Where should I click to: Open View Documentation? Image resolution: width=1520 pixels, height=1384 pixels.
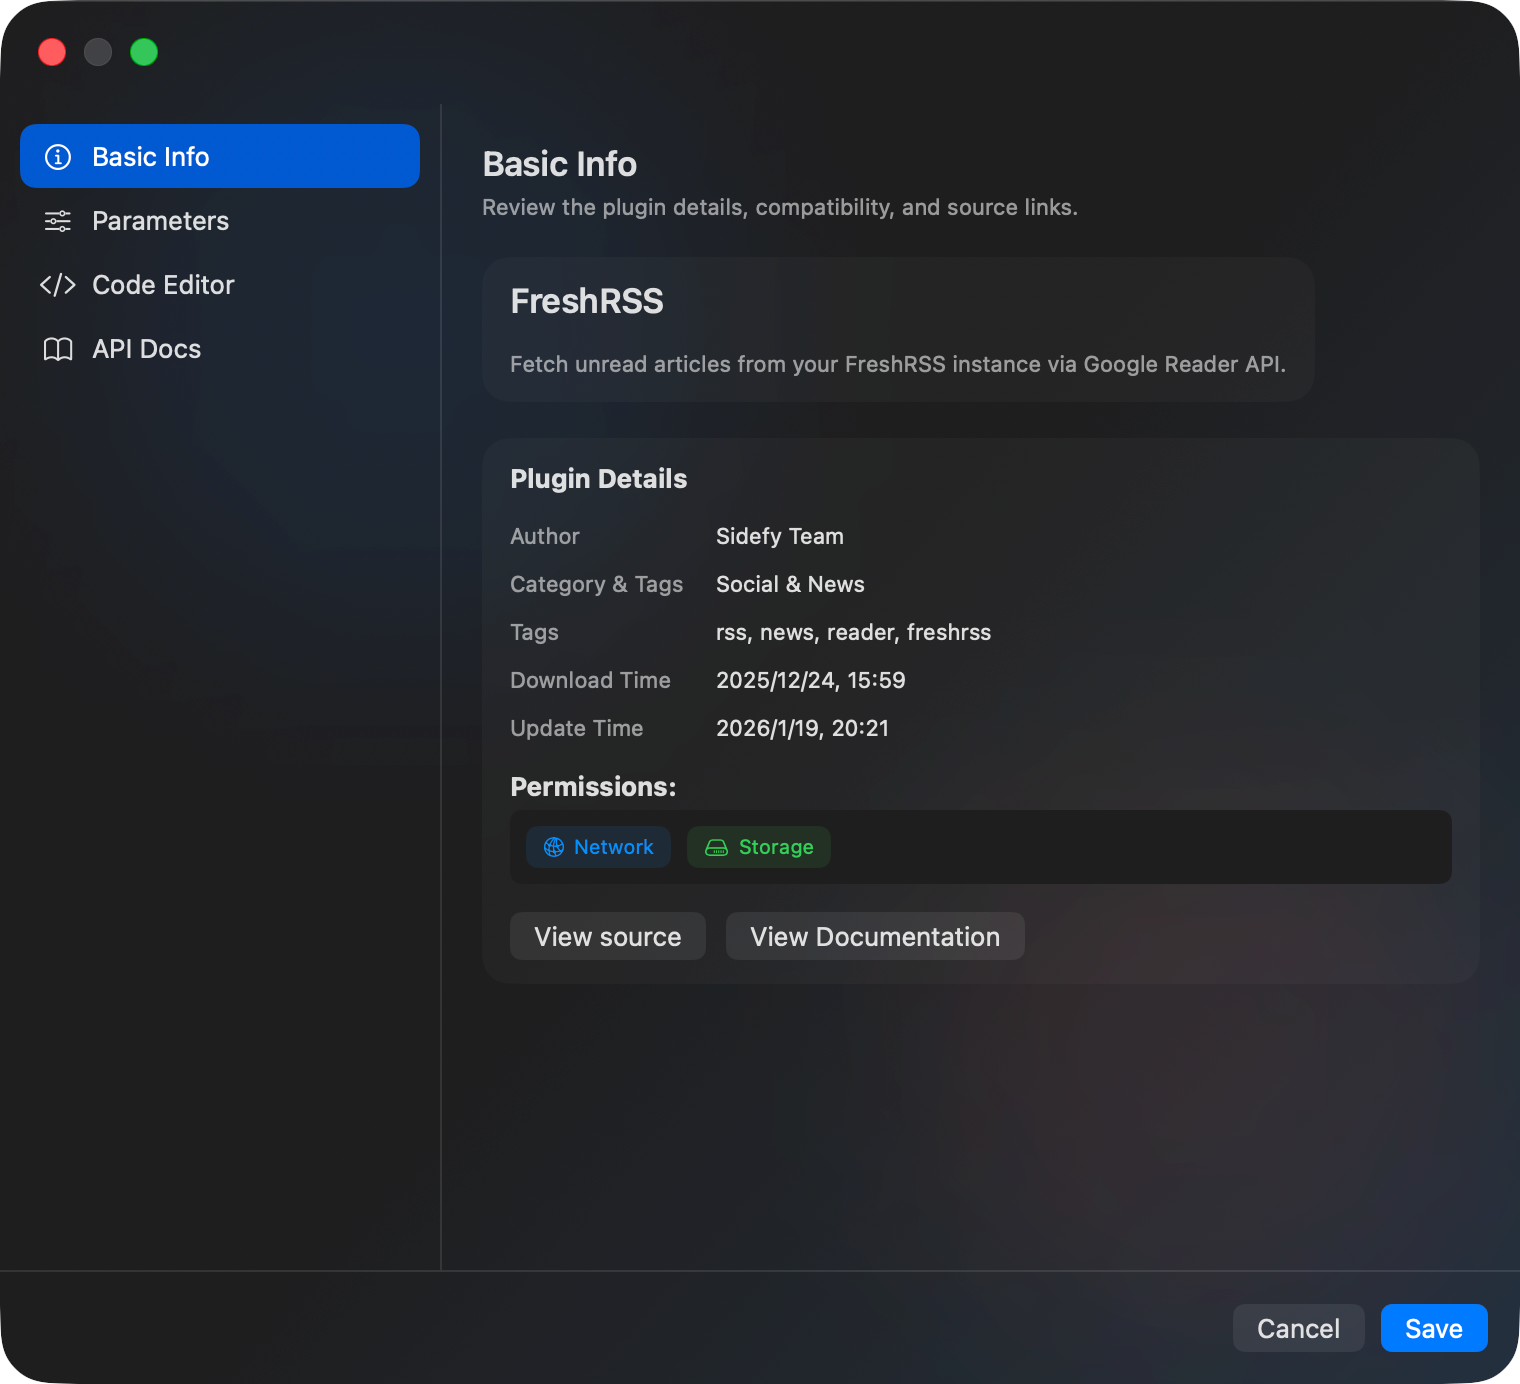click(875, 936)
